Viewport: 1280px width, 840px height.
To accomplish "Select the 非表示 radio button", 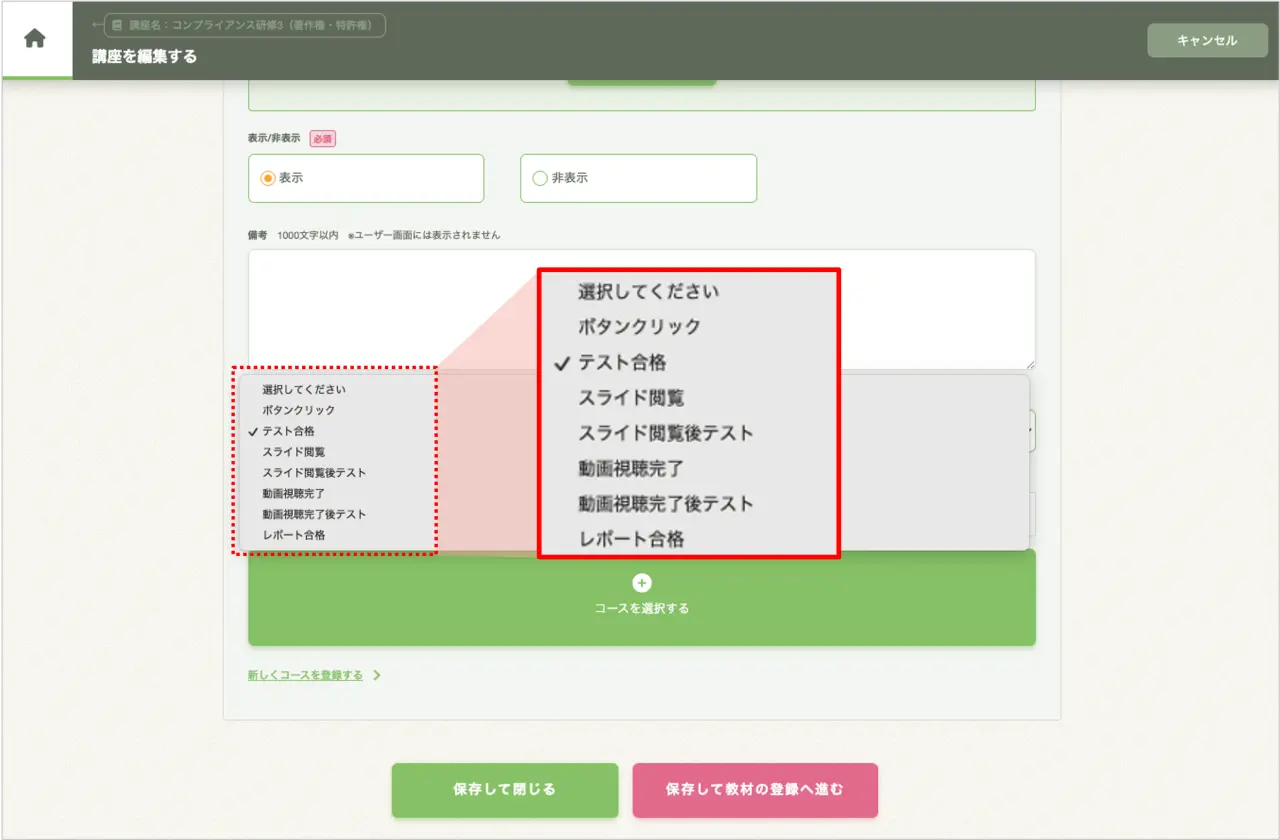I will pos(540,178).
